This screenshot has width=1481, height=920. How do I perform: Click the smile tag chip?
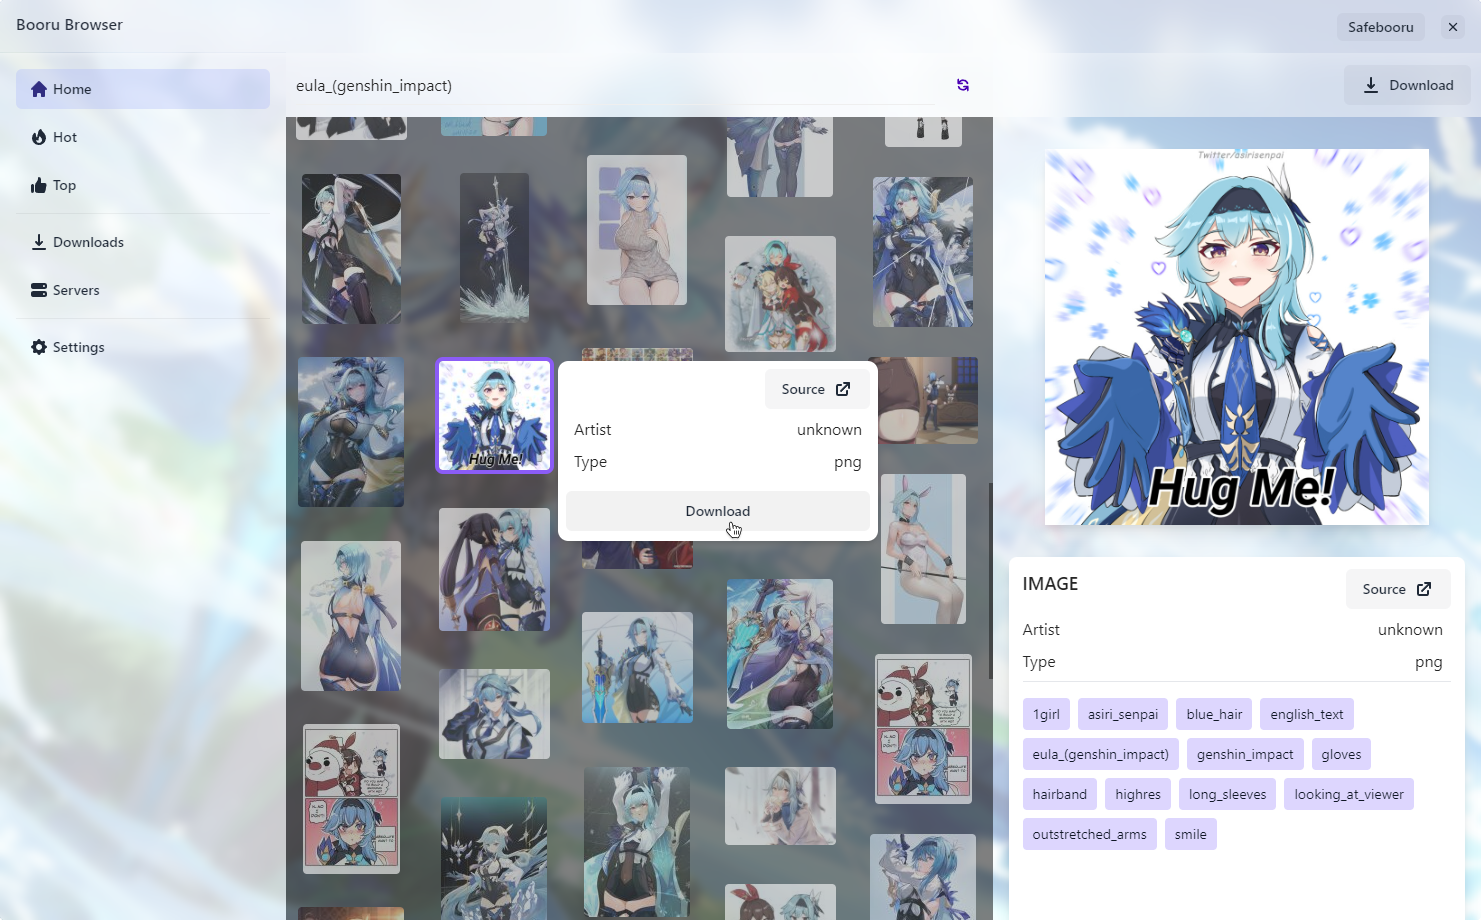[1190, 834]
